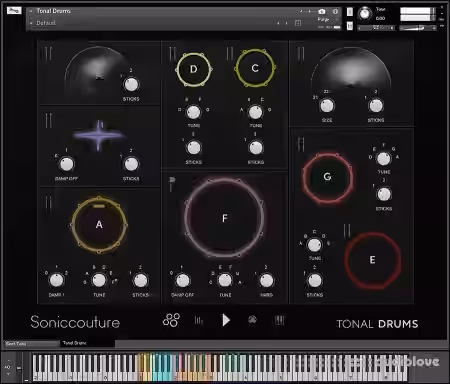
Task: Click the Tonal Drums instrument name
Action: 54,11
